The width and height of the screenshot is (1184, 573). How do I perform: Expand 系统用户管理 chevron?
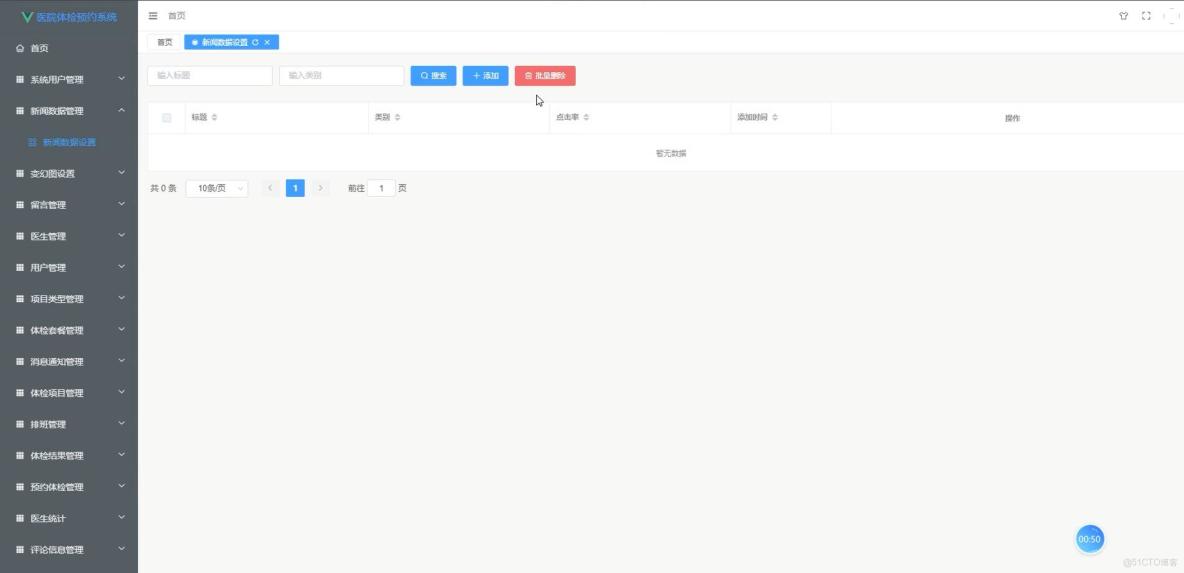(x=122, y=79)
